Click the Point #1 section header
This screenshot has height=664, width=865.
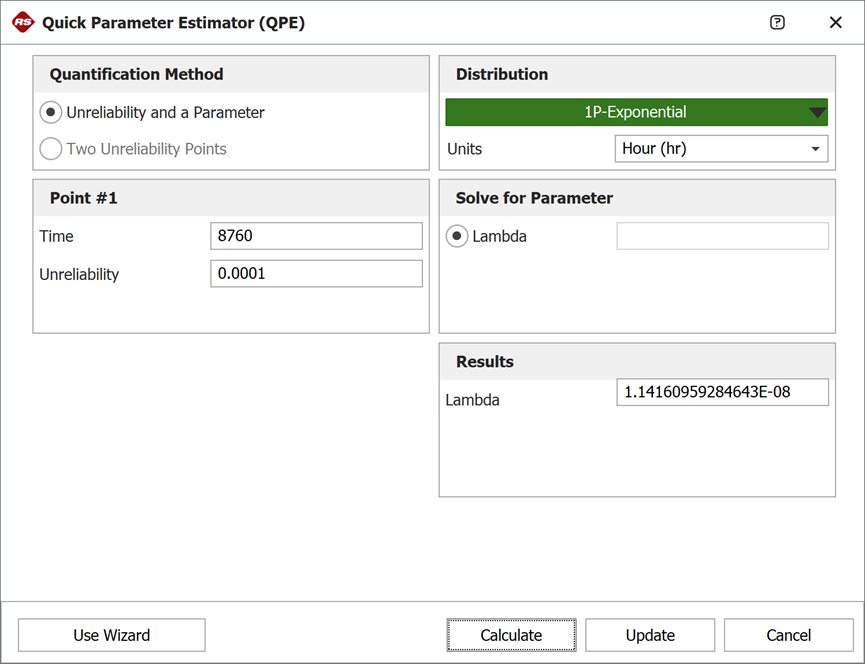[84, 198]
